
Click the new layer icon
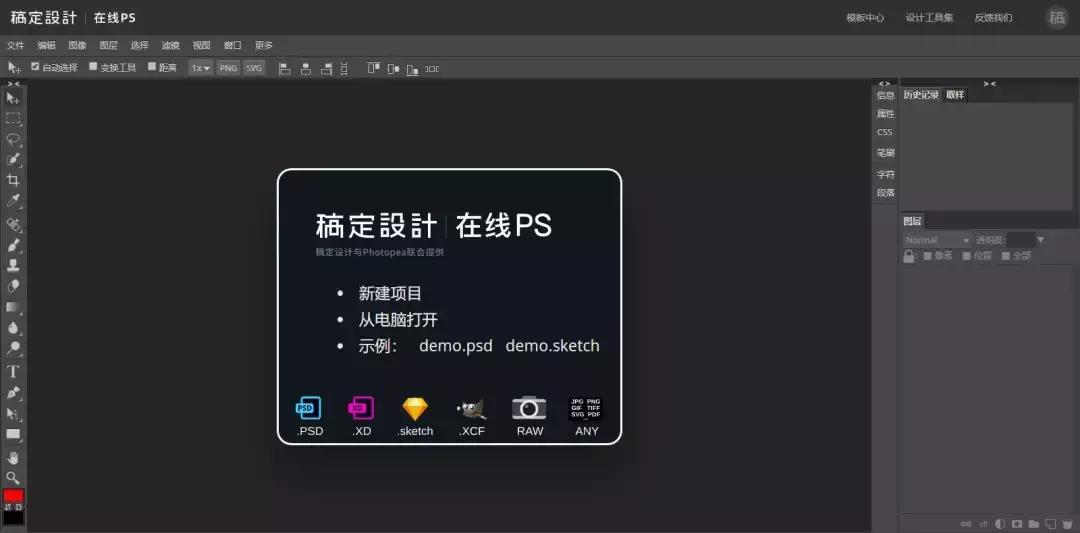click(1050, 524)
